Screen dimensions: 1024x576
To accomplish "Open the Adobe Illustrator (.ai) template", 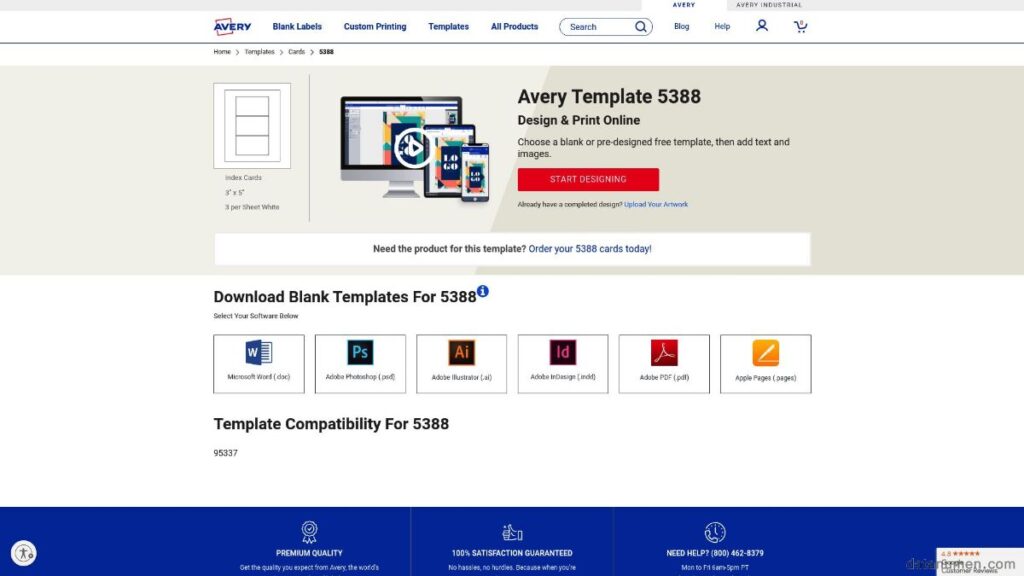I will coord(461,363).
